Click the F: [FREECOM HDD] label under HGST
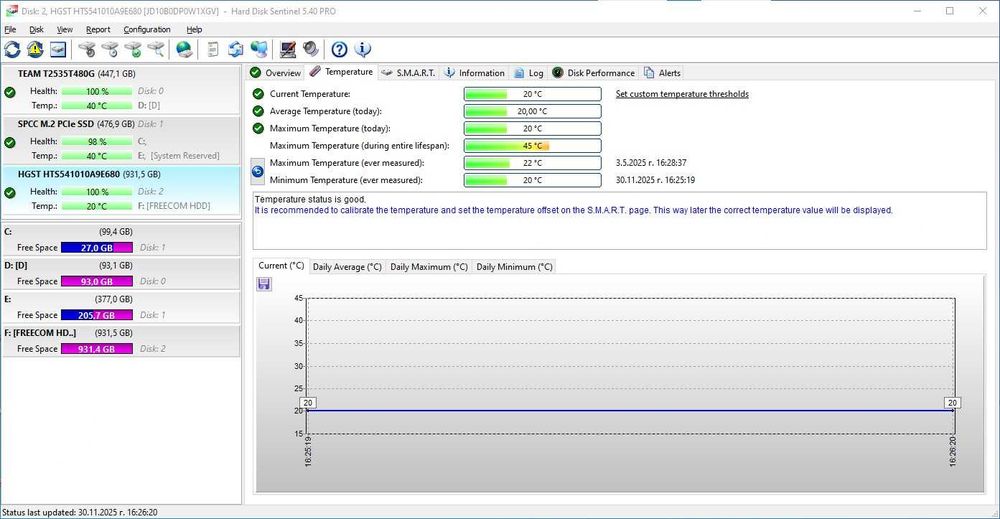1000x519 pixels. (x=174, y=206)
